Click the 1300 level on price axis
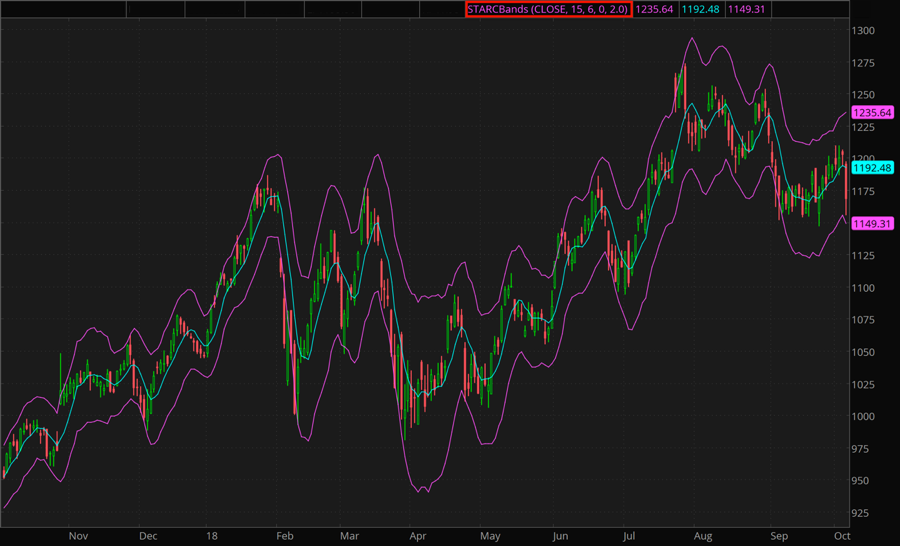 coord(862,31)
